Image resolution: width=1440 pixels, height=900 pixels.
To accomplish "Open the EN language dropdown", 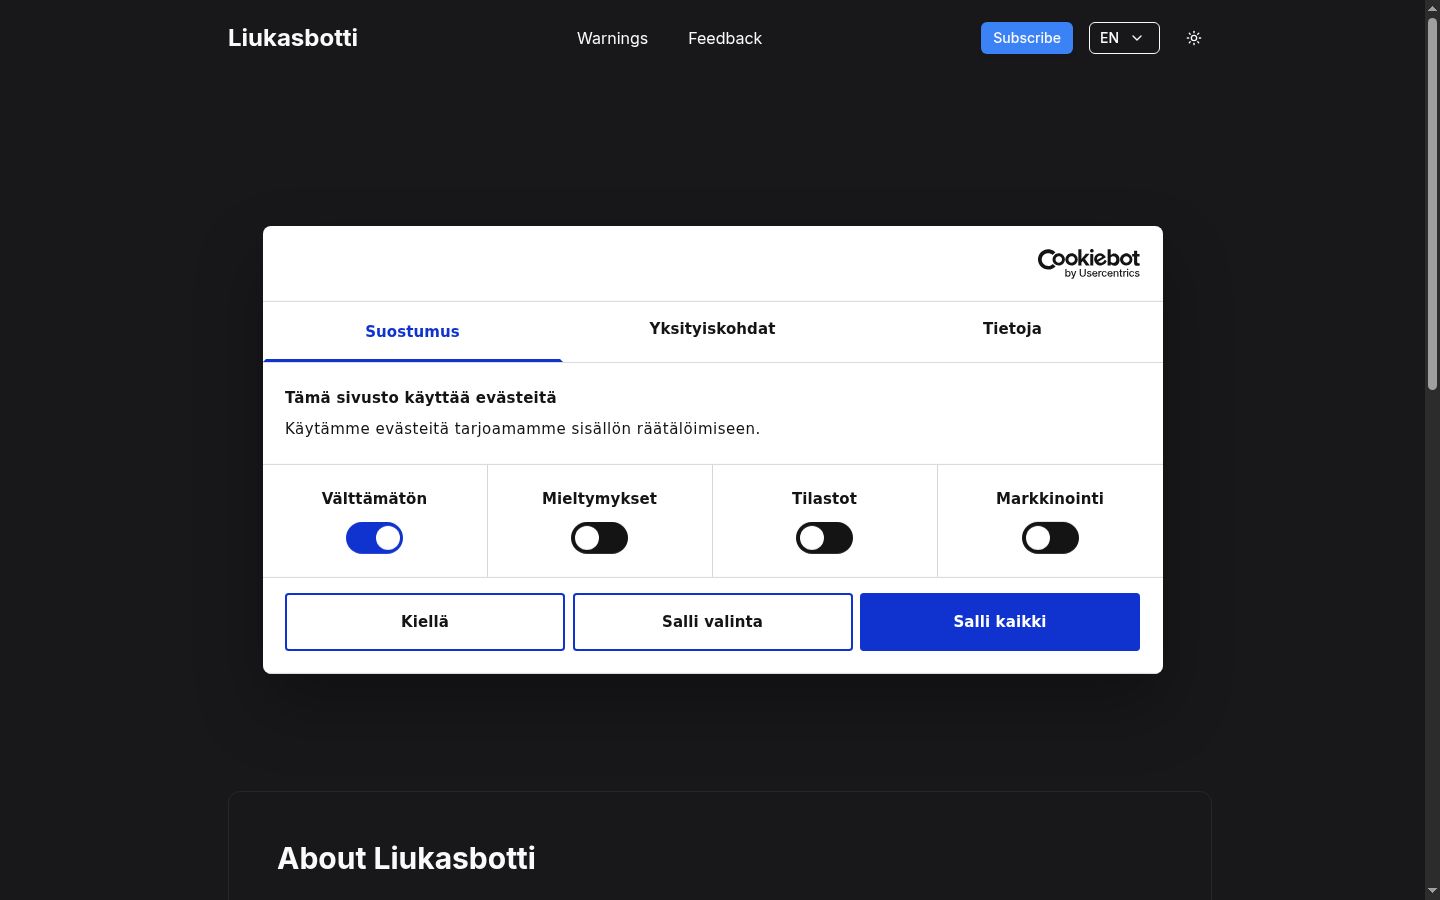I will [1124, 38].
